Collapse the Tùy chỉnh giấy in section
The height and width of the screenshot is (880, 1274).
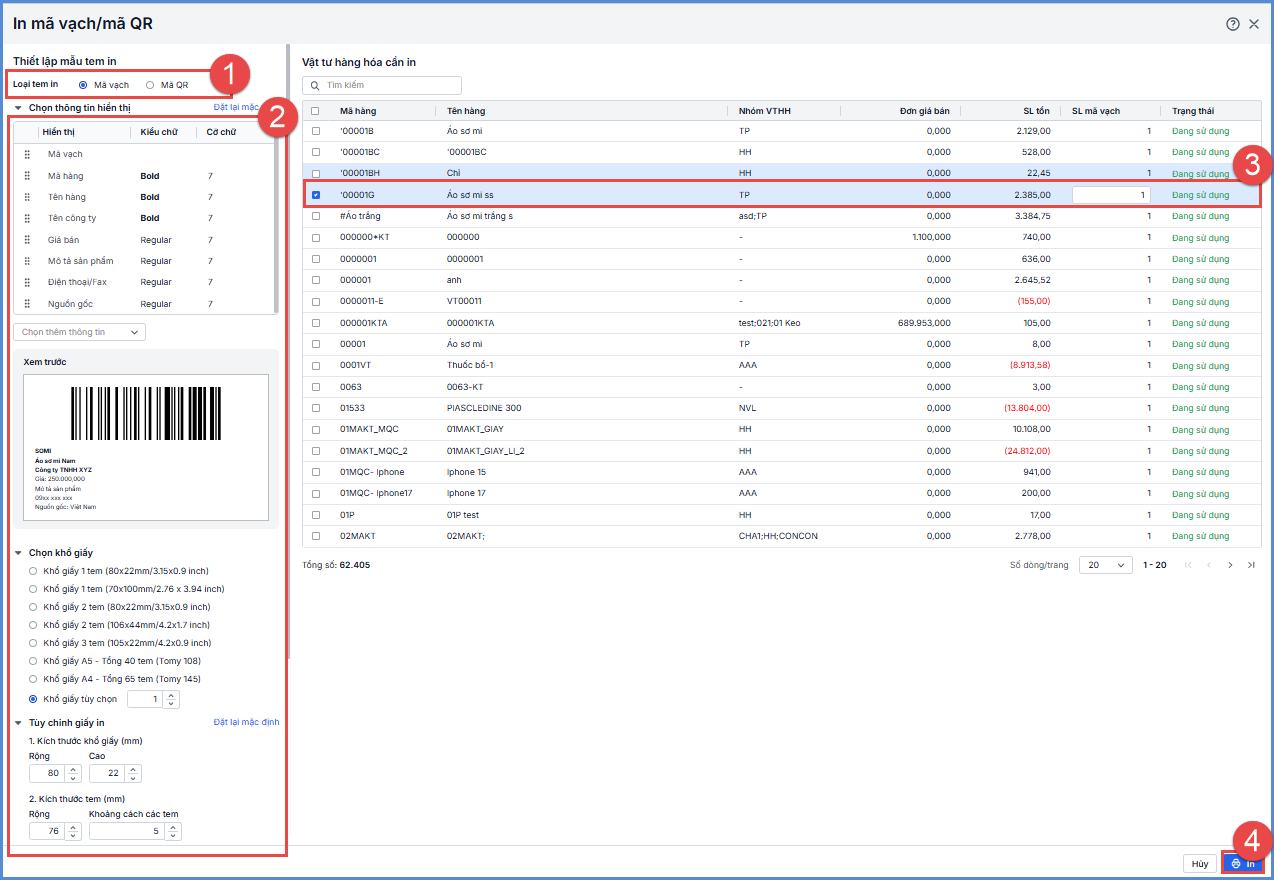(19, 723)
